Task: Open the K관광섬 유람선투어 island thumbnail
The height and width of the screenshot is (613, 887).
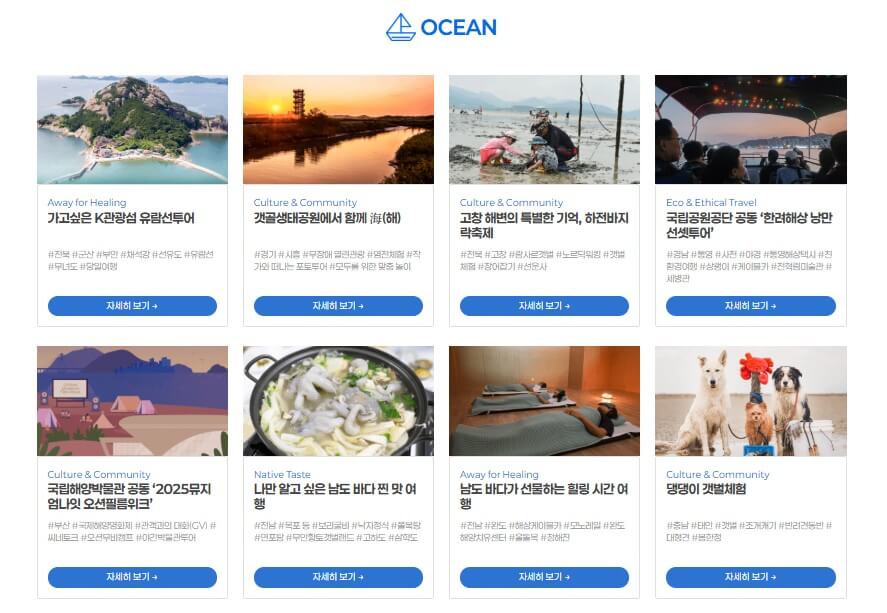Action: pyautogui.click(x=132, y=129)
